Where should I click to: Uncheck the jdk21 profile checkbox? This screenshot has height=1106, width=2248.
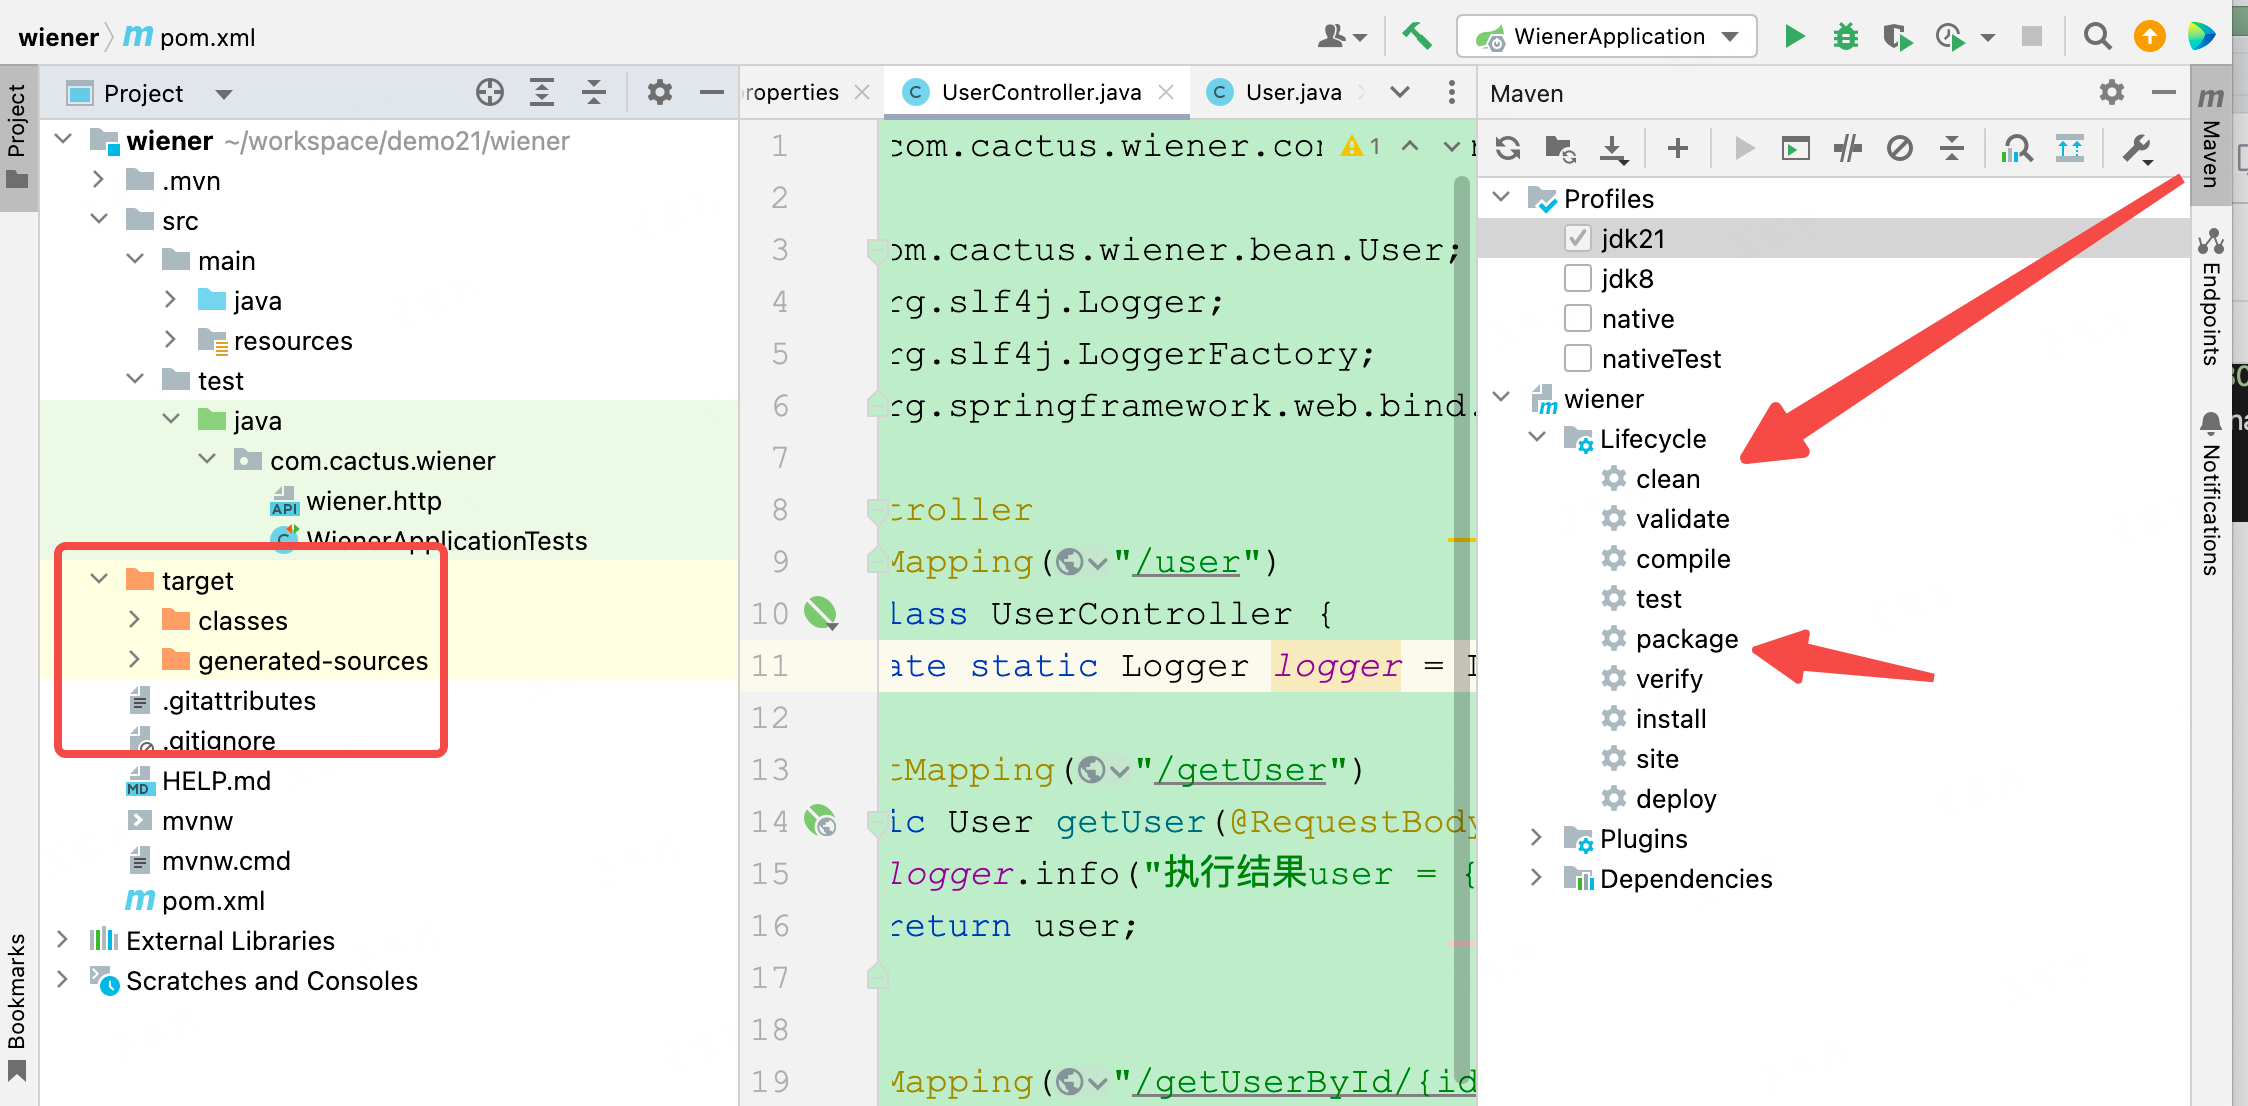(1577, 239)
